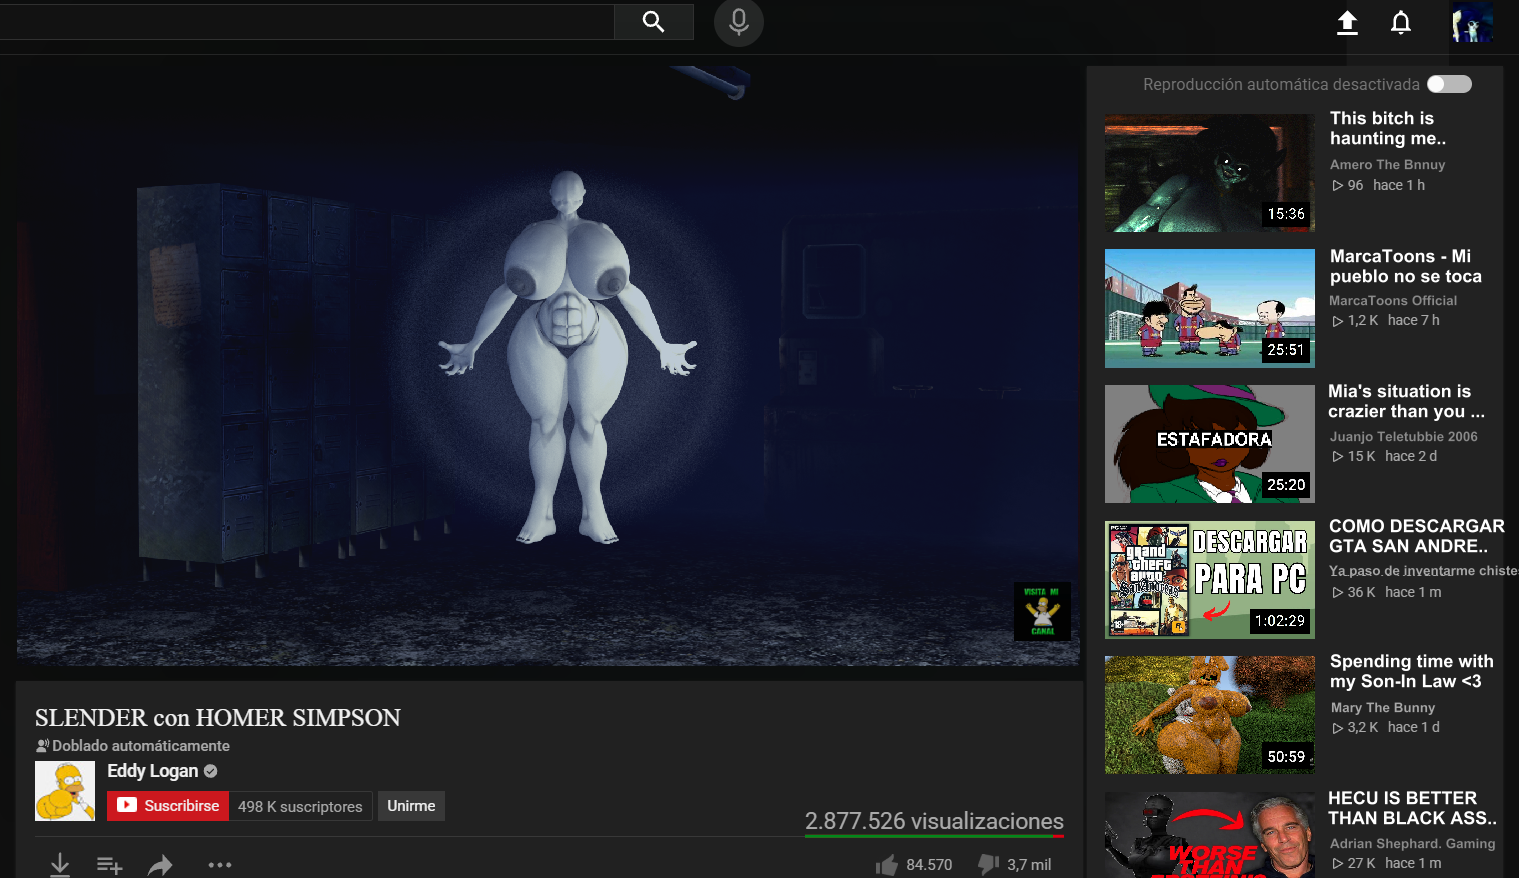Open the Eddy Logan channel name link

(x=153, y=771)
